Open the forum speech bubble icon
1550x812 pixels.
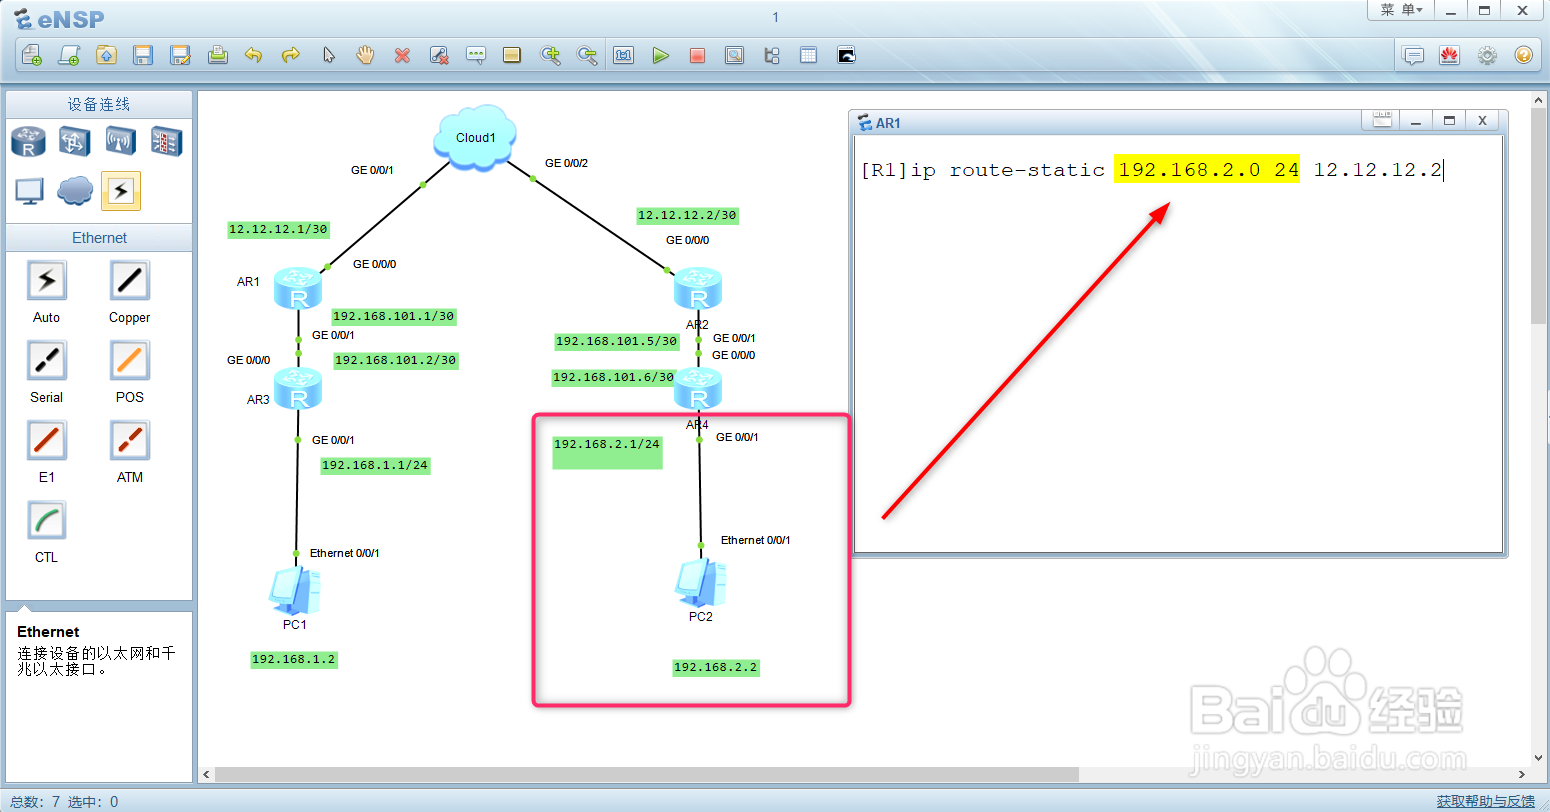point(1413,55)
